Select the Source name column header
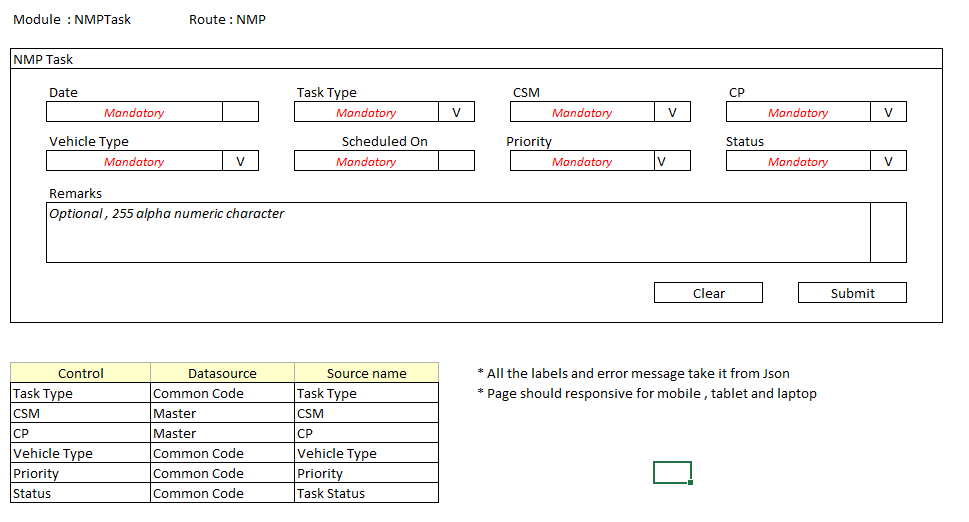969x522 pixels. 366,373
